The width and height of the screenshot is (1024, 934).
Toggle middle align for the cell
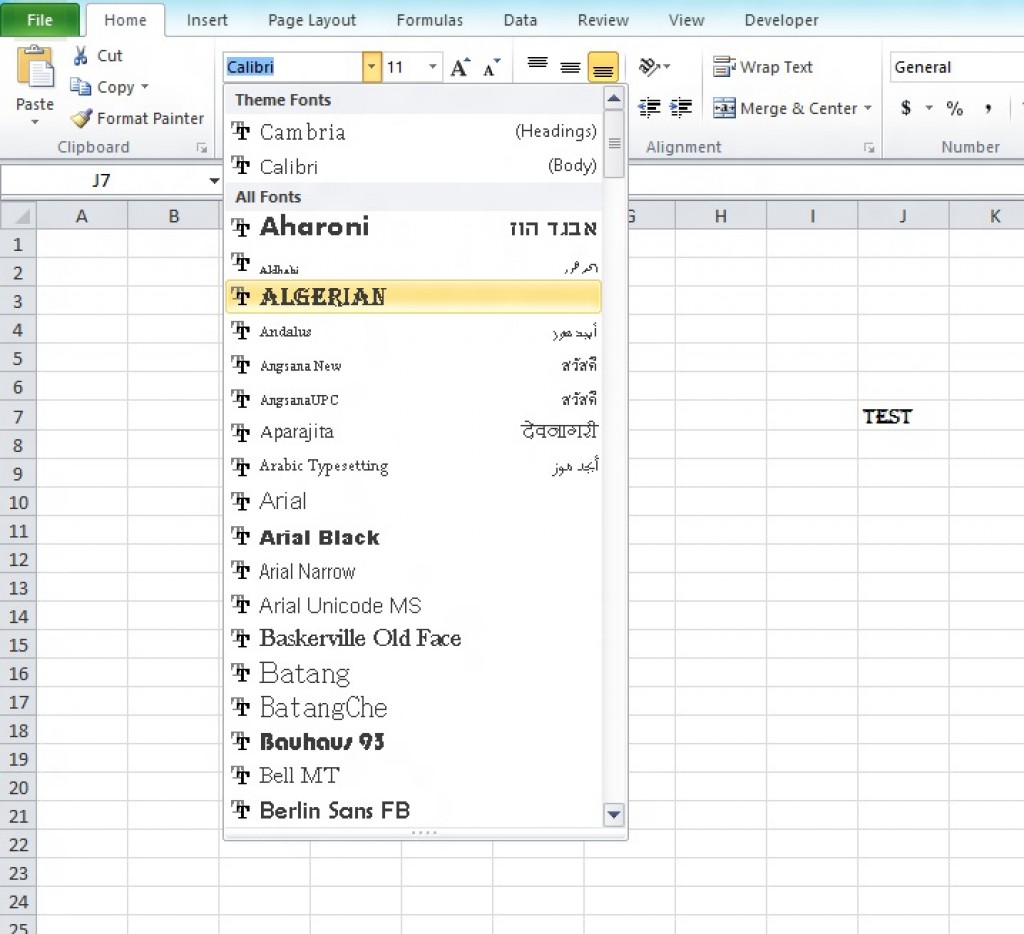coord(570,66)
